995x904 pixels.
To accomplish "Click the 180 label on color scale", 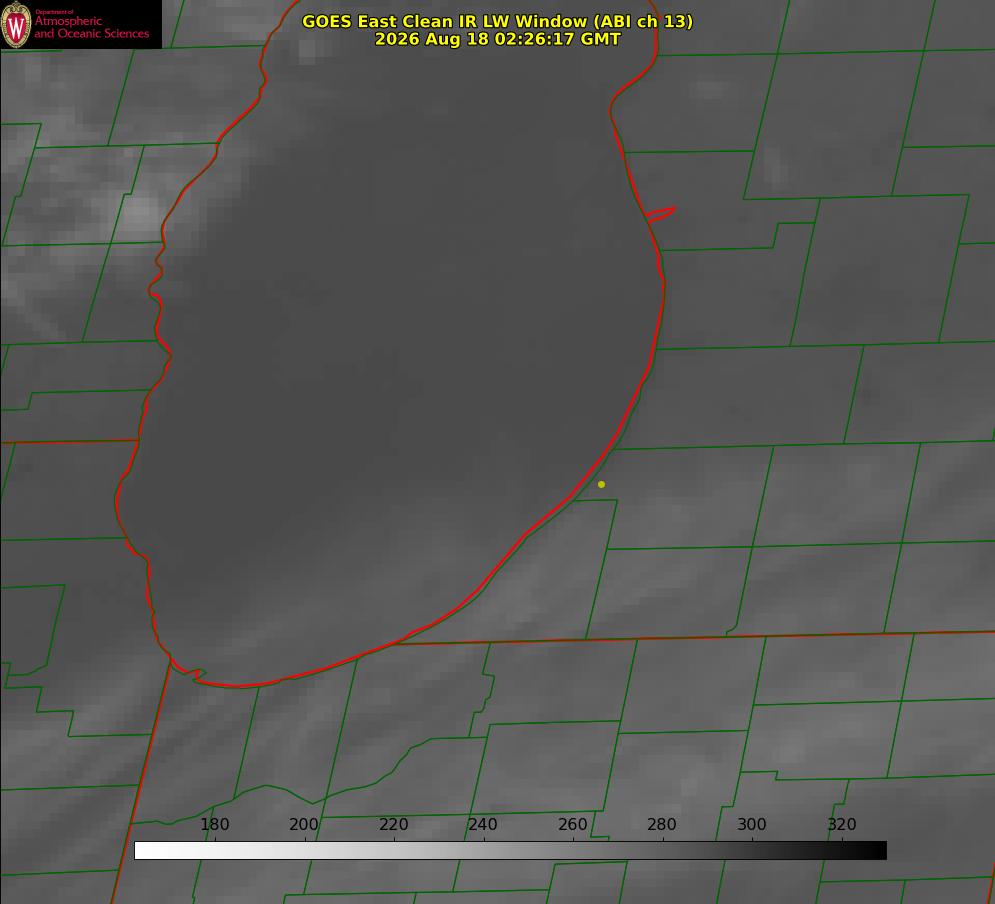I will pyautogui.click(x=214, y=824).
